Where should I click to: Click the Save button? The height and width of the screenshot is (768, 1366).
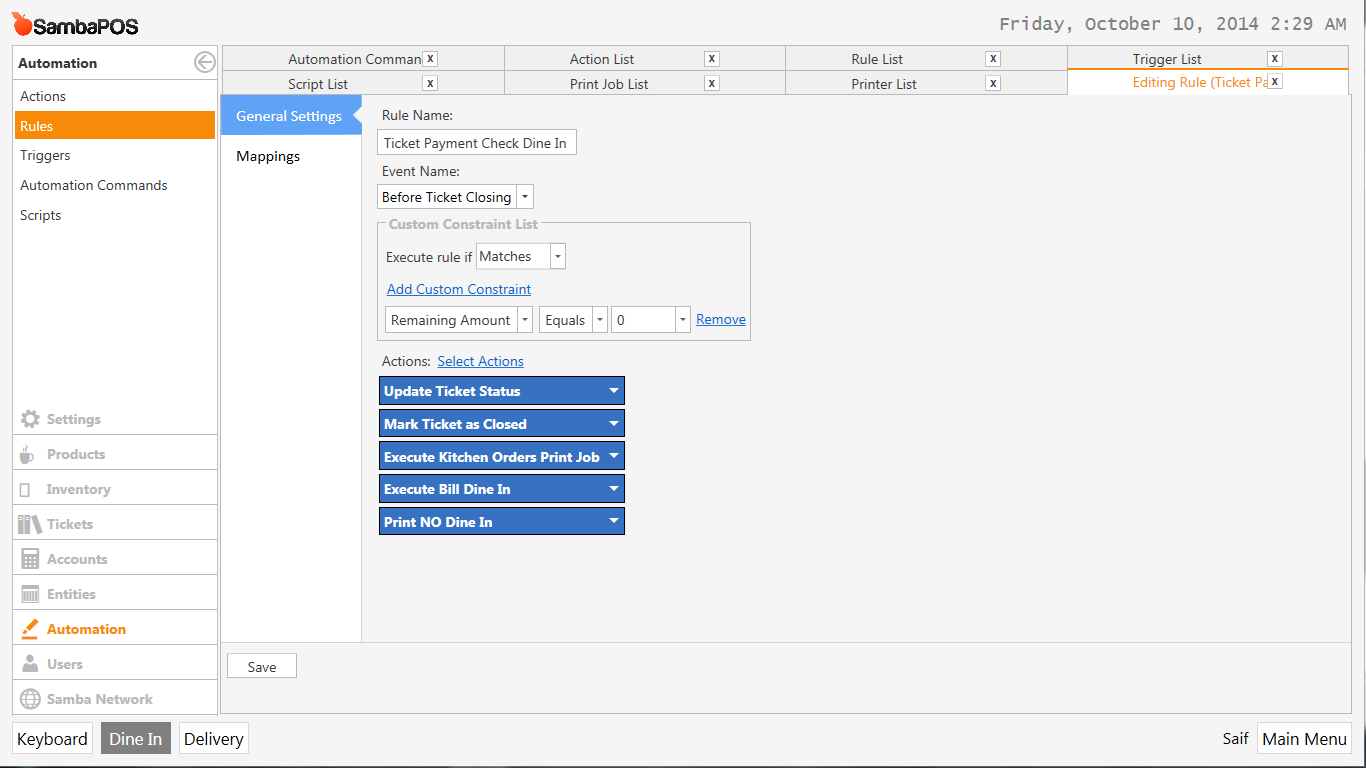tap(262, 667)
